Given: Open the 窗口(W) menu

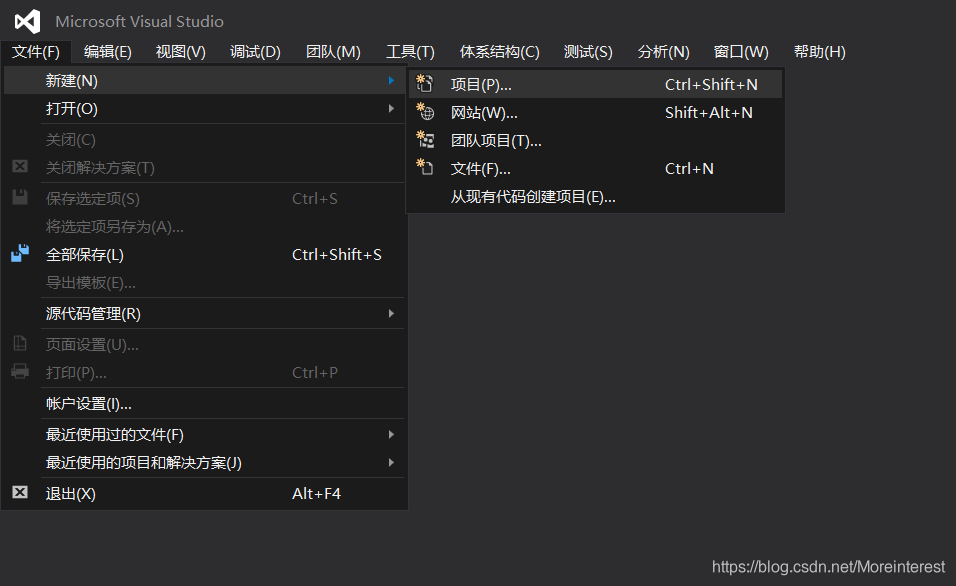Looking at the screenshot, I should 741,52.
